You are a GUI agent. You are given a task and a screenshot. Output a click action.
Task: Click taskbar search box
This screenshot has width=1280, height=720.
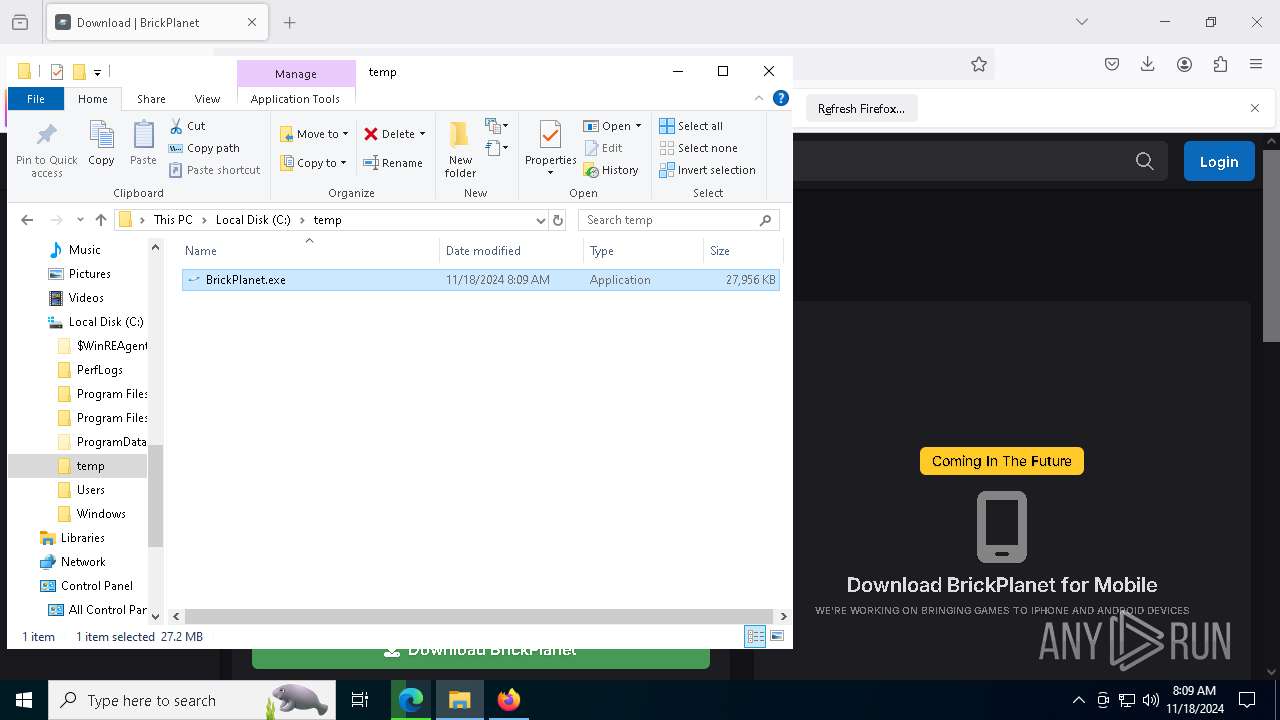coord(192,700)
